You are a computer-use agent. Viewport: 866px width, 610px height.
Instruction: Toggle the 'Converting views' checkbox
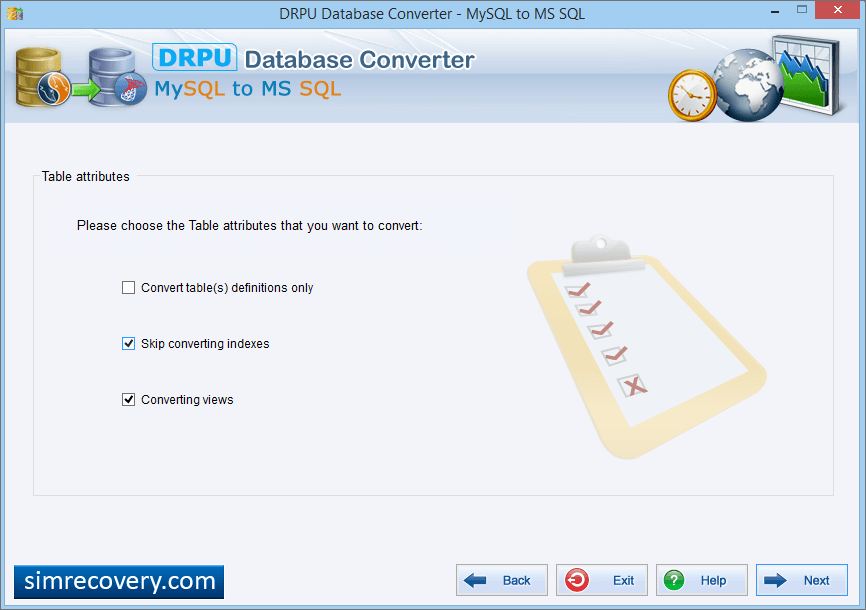pyautogui.click(x=128, y=399)
